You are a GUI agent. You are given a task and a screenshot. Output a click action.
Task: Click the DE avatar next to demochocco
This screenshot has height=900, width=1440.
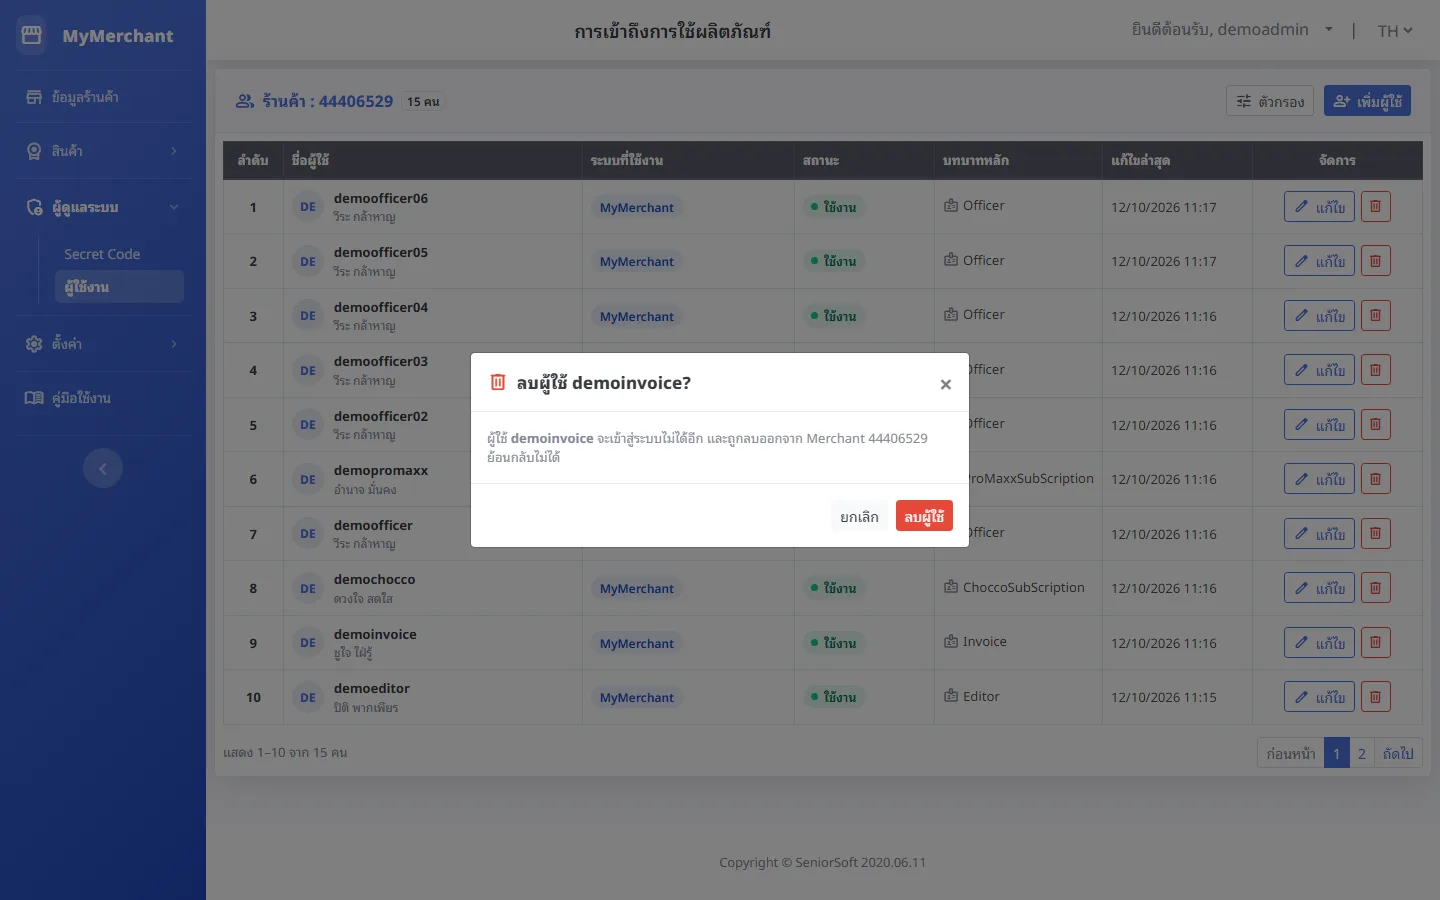tap(308, 588)
